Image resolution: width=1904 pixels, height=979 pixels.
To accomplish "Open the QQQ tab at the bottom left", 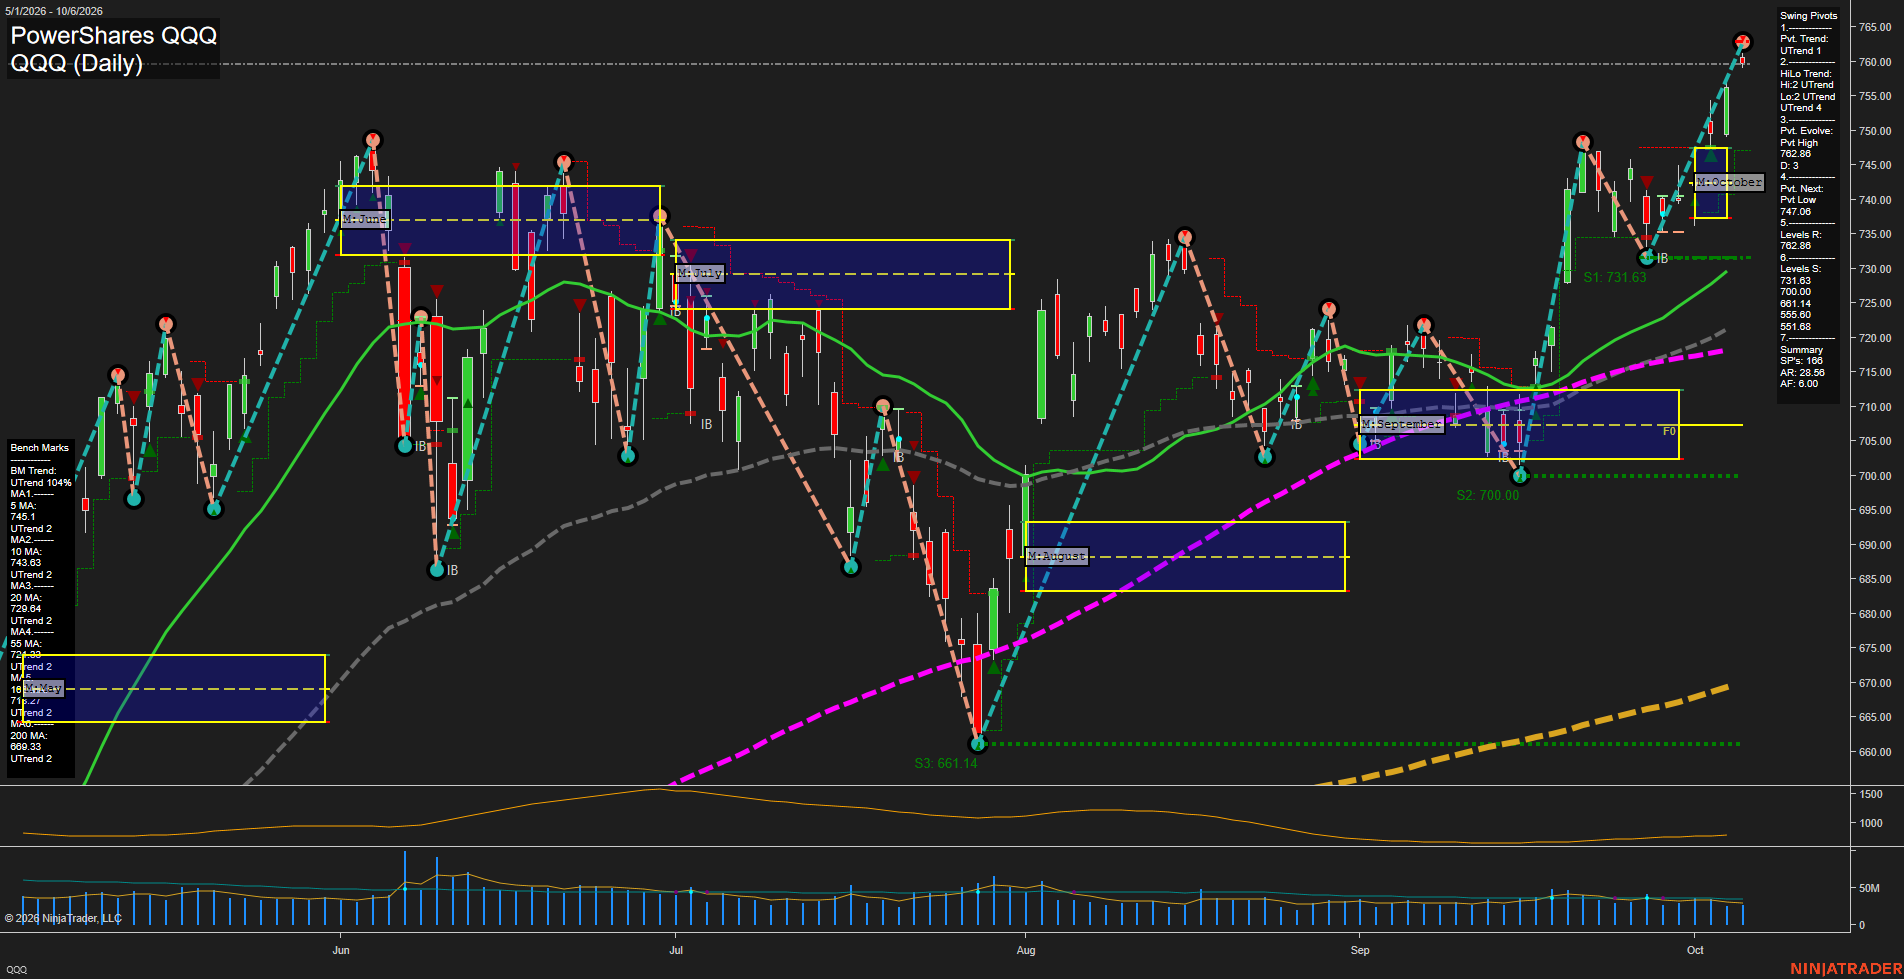I will click(17, 969).
